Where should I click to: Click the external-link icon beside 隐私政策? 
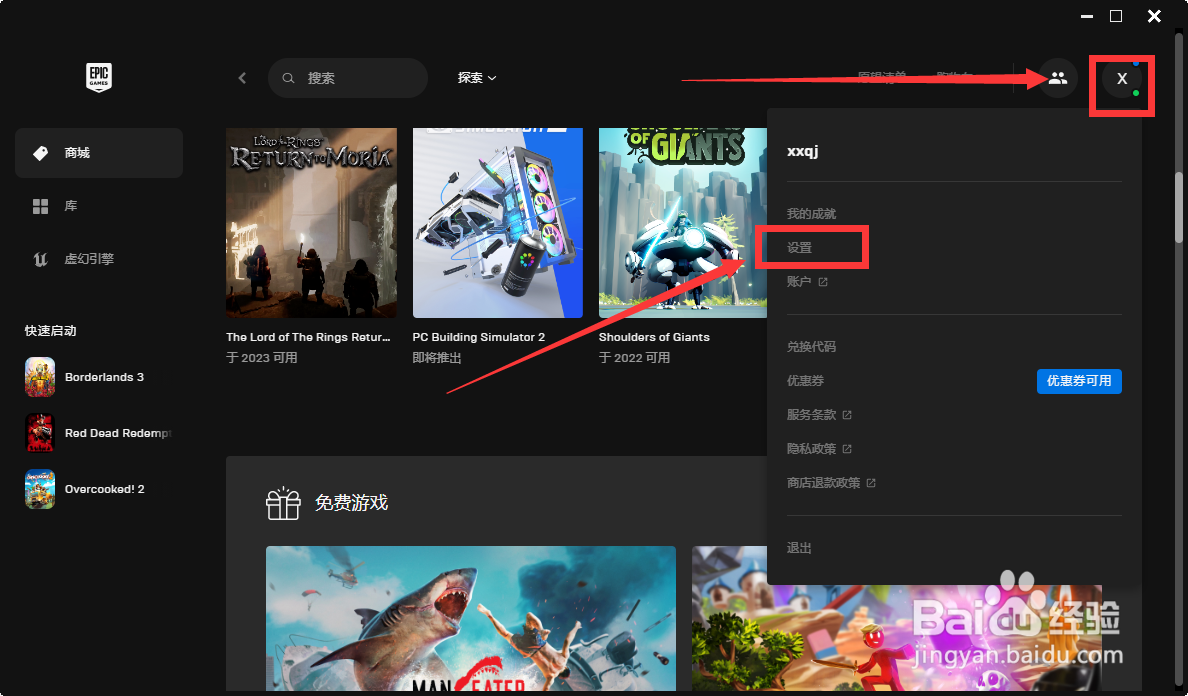[x=847, y=449]
